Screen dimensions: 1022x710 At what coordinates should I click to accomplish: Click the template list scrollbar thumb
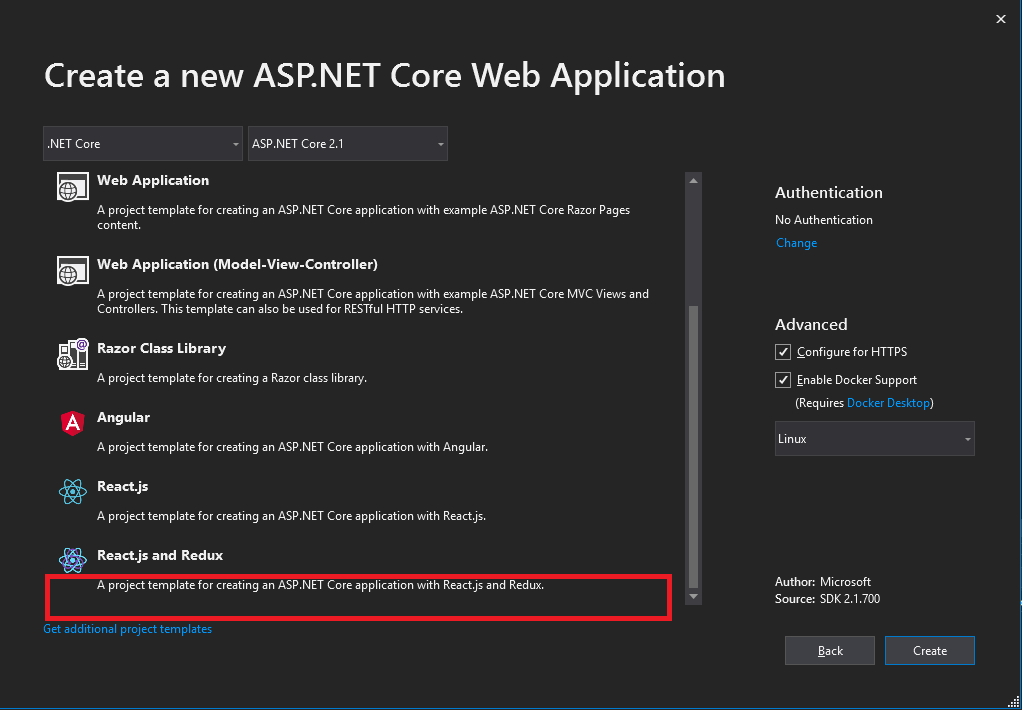click(x=694, y=447)
